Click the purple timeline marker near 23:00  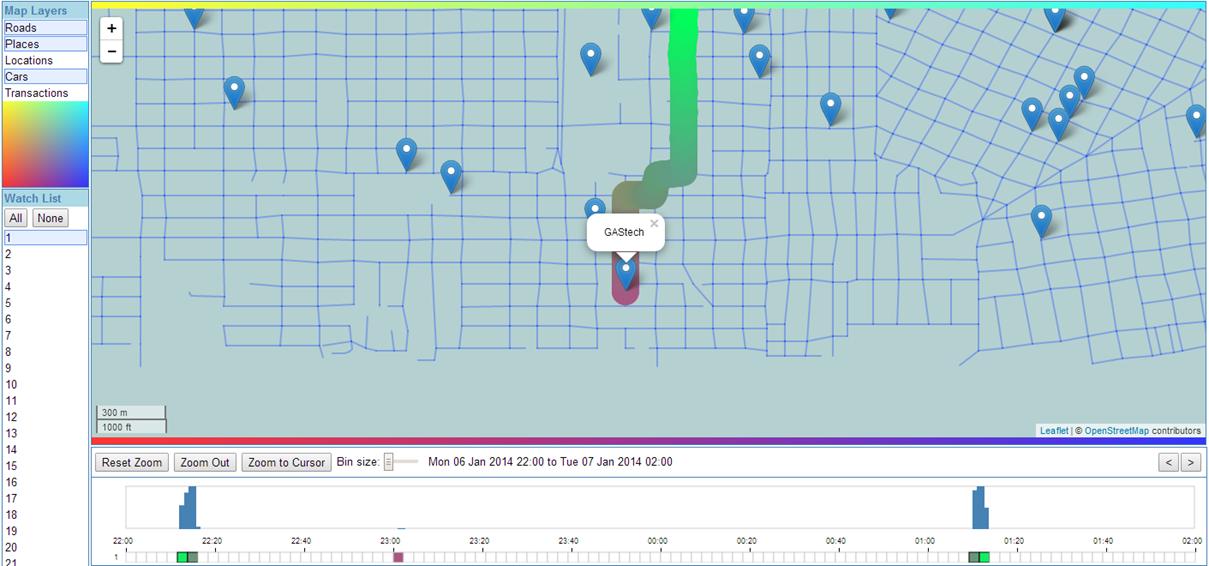pos(398,557)
